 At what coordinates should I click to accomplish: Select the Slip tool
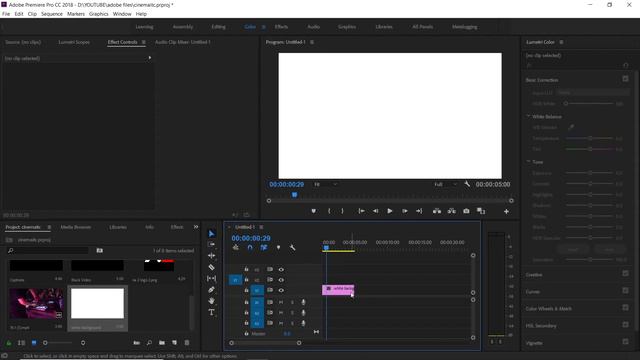pos(211,278)
